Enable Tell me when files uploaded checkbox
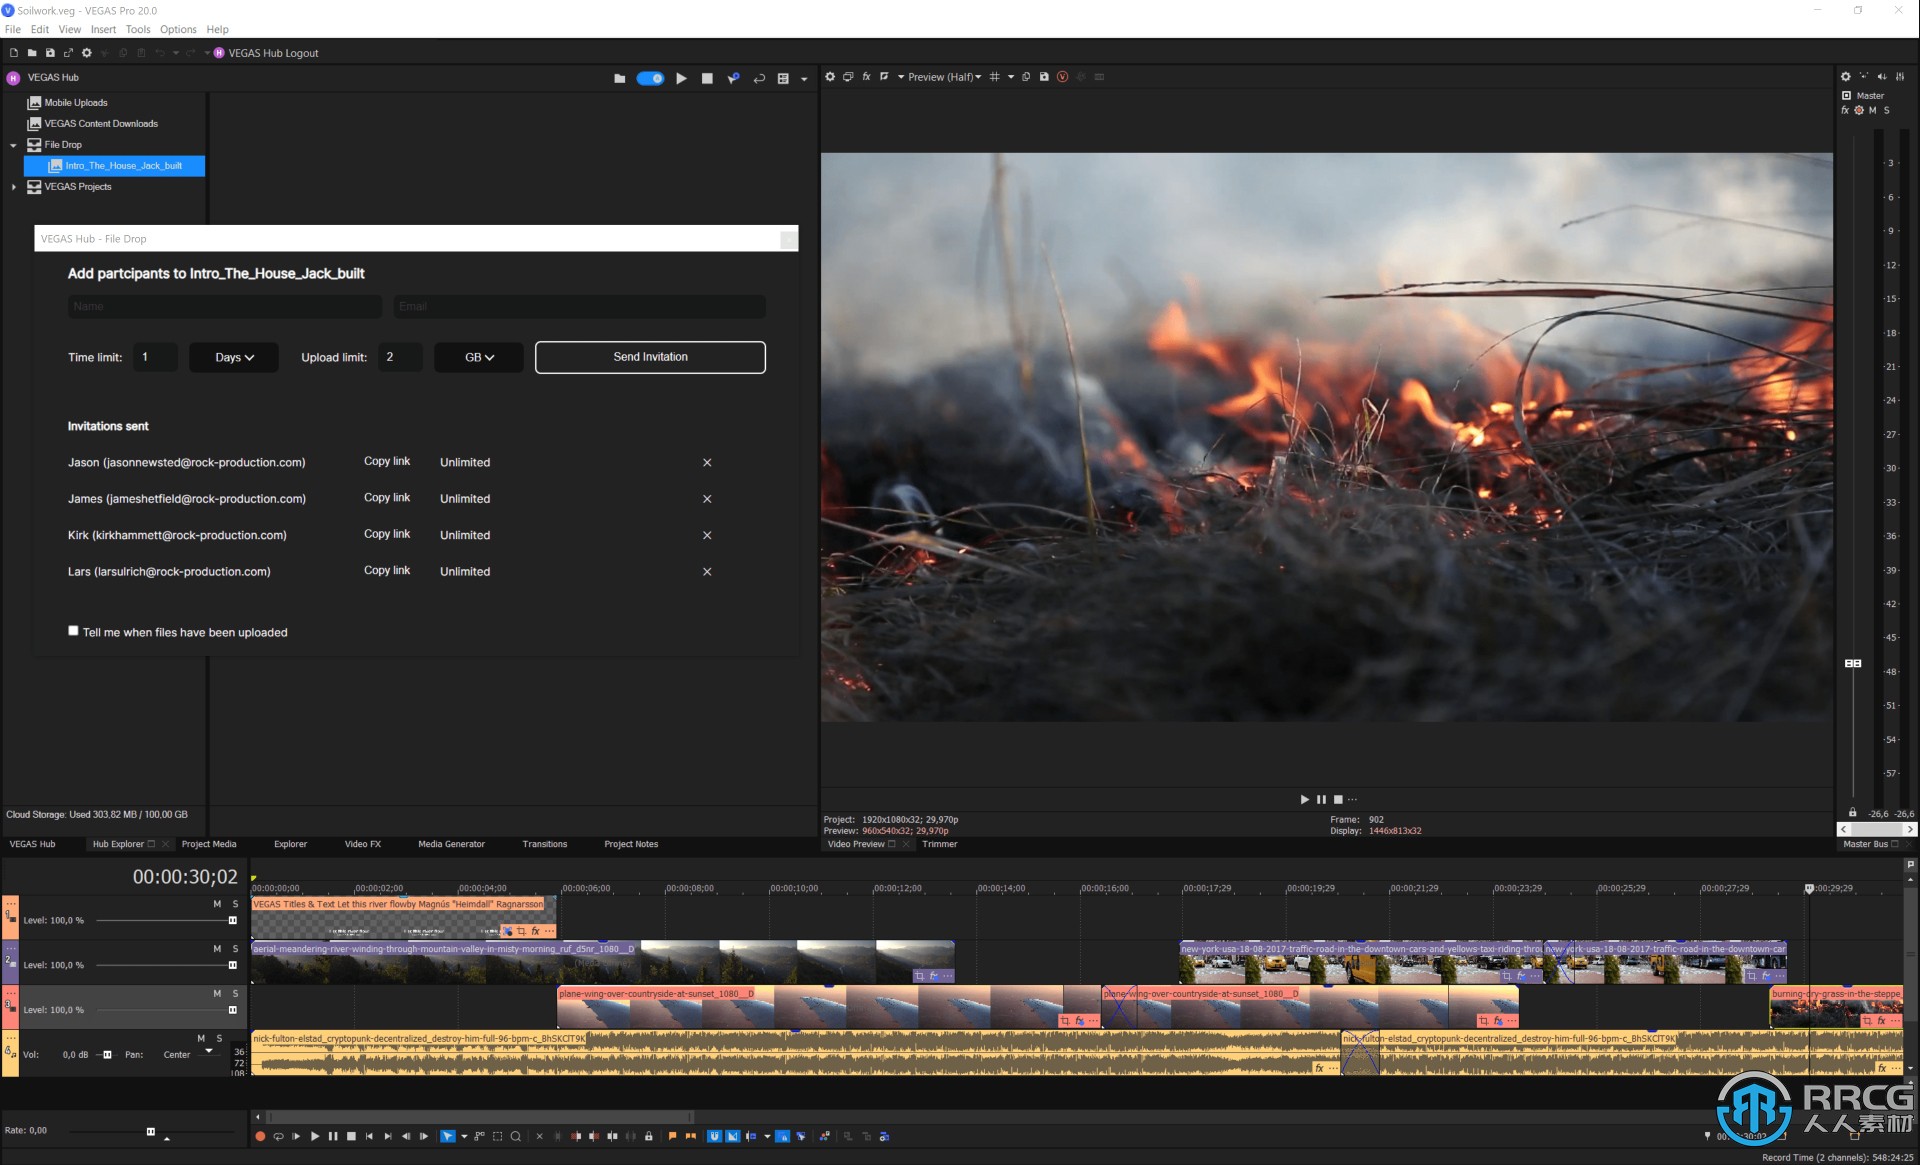The height and width of the screenshot is (1165, 1920). (x=73, y=630)
